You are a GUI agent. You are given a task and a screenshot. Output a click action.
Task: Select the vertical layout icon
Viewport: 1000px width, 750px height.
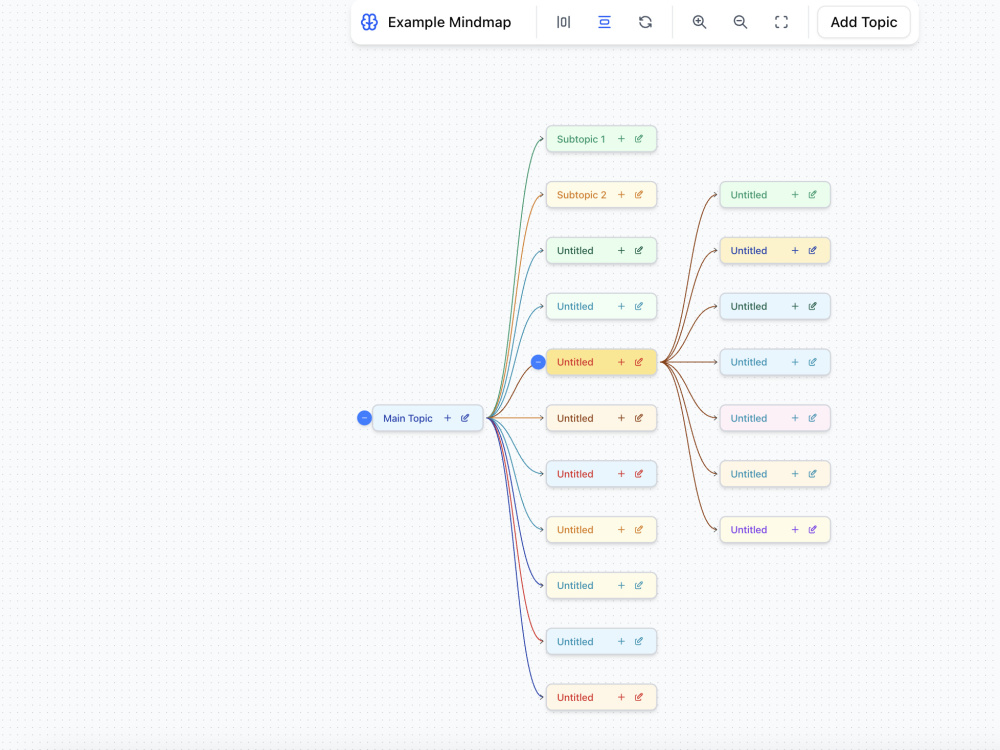(604, 22)
